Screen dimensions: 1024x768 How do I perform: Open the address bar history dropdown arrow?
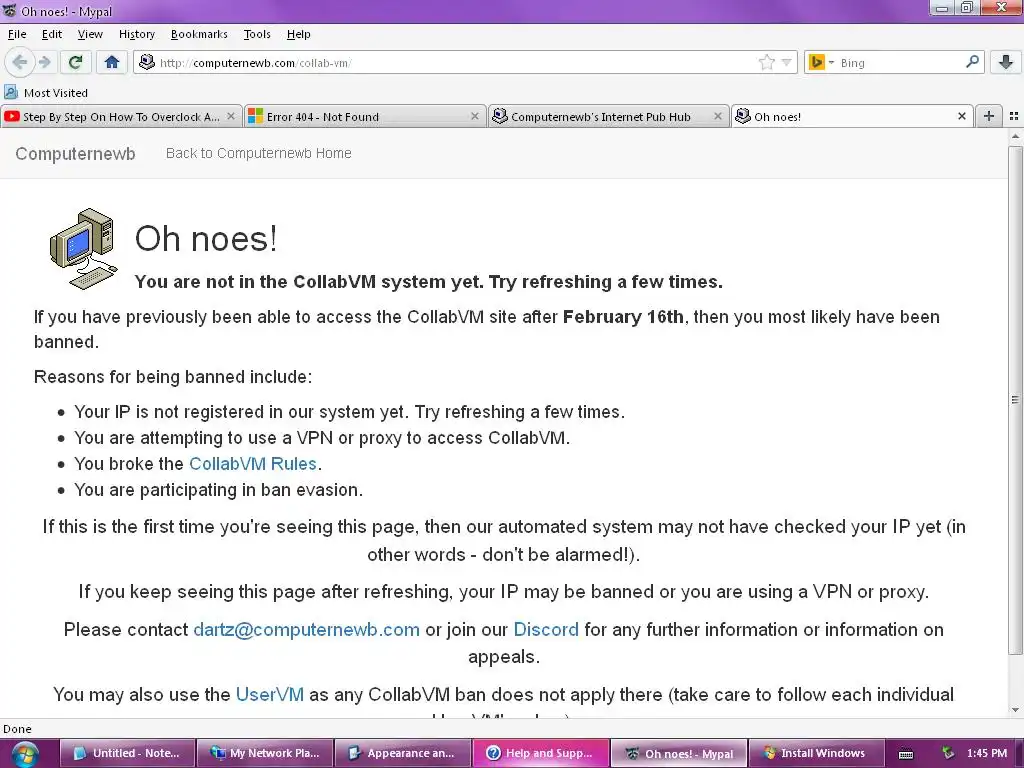(786, 63)
